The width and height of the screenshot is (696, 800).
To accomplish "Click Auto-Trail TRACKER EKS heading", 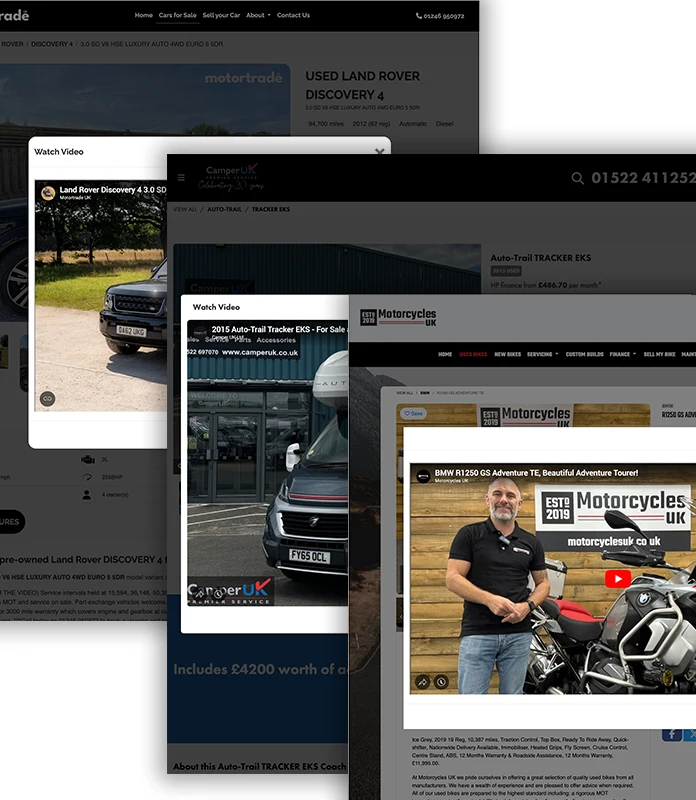I will 540,258.
